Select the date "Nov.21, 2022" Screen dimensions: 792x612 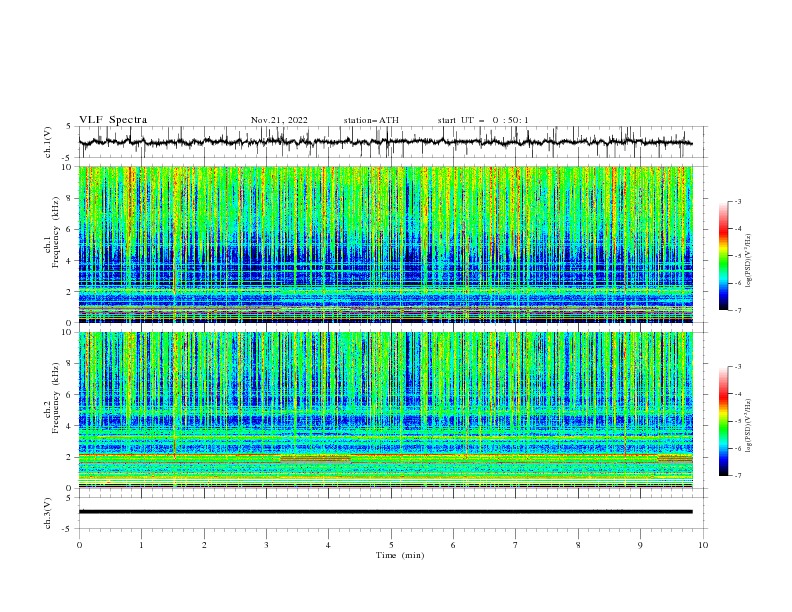coord(279,120)
